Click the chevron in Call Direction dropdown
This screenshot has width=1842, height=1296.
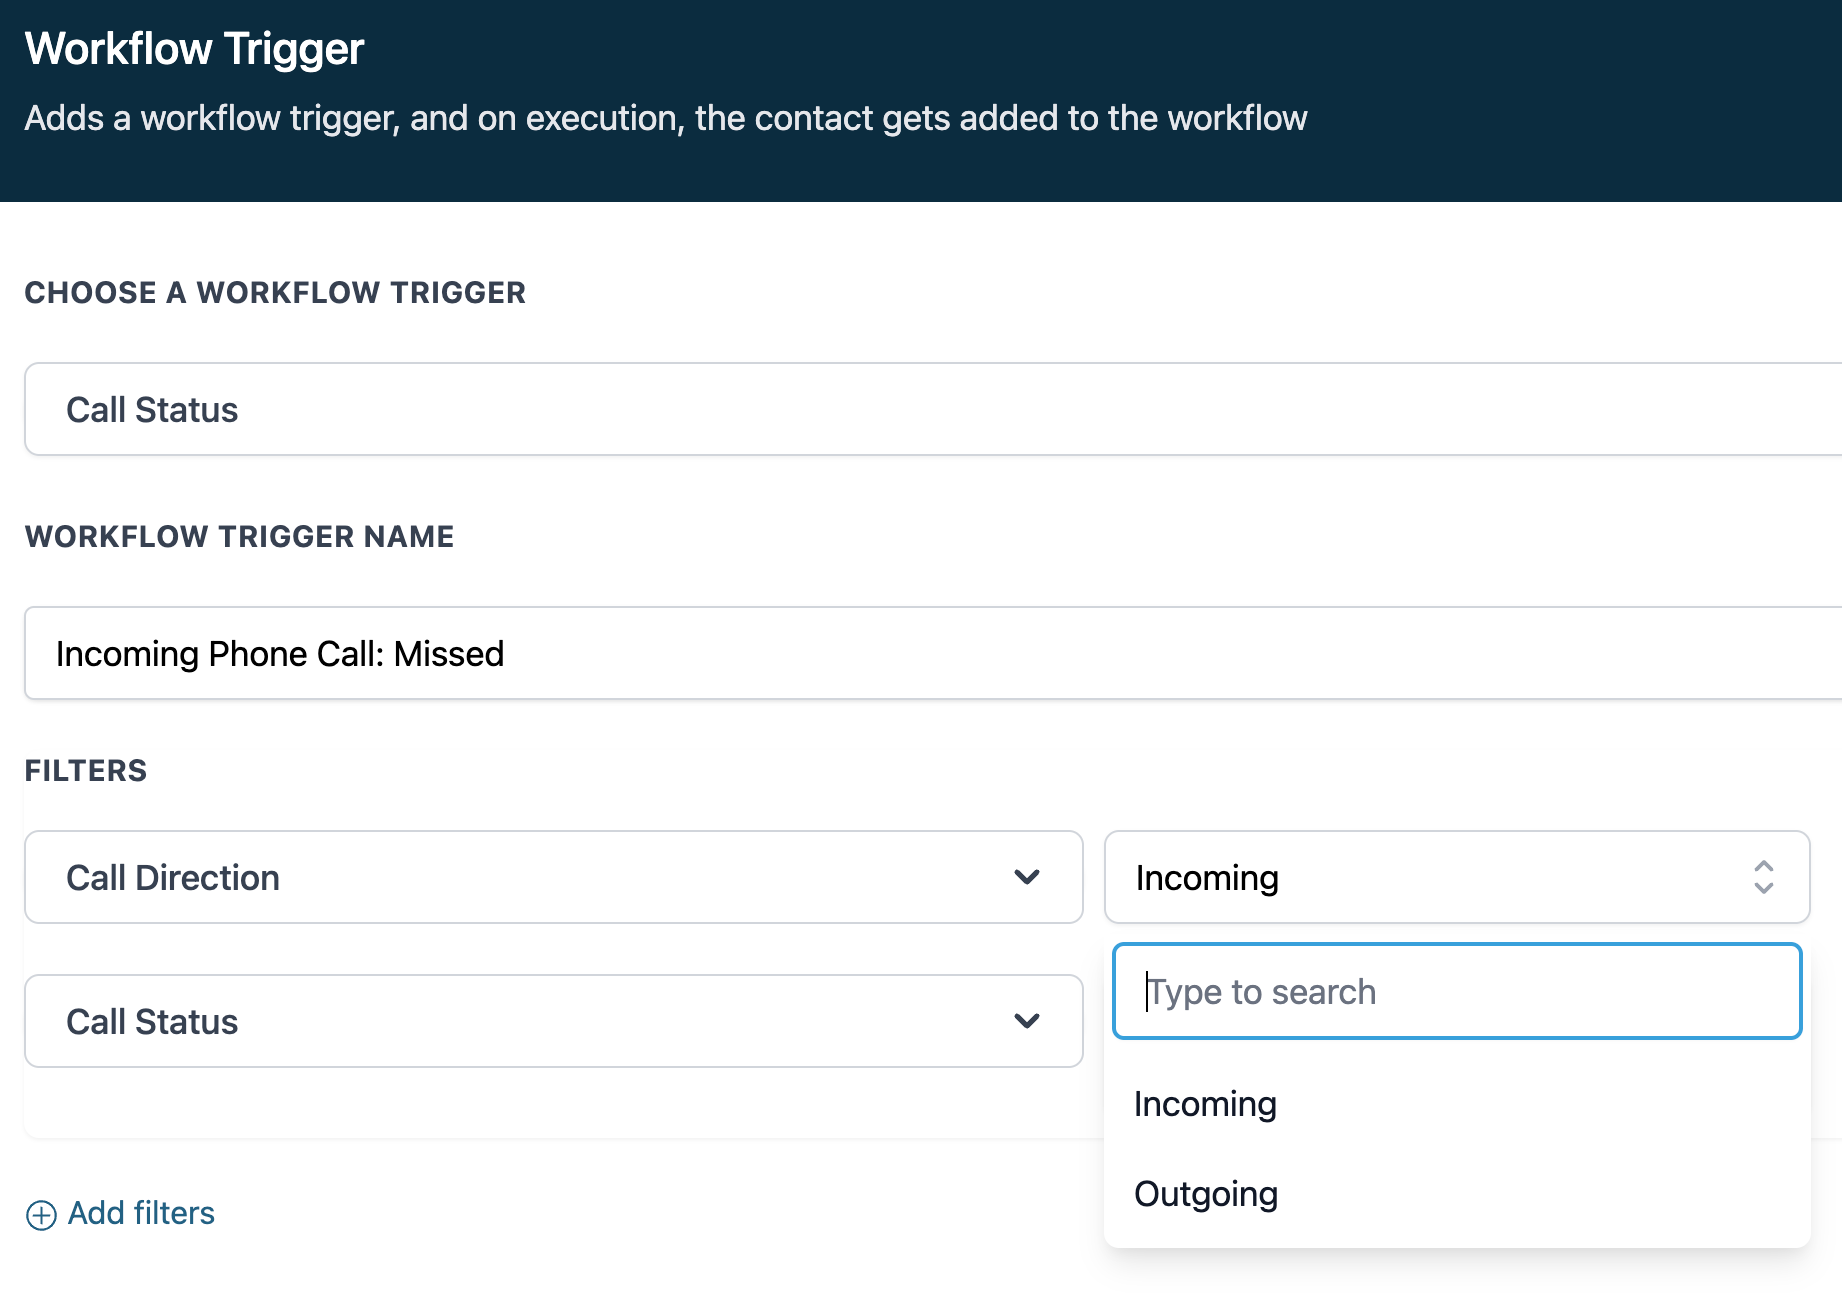click(1027, 877)
